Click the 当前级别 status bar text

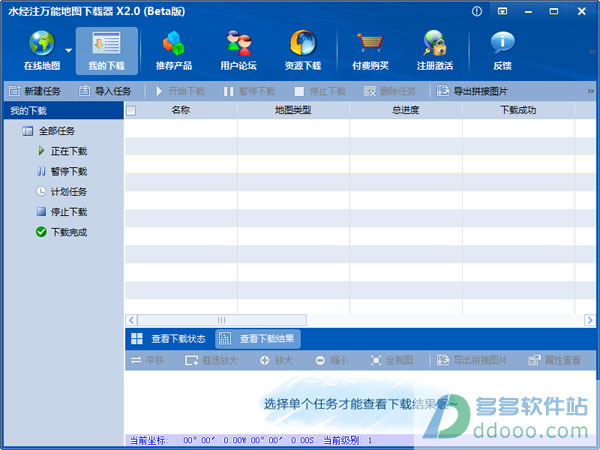341,440
